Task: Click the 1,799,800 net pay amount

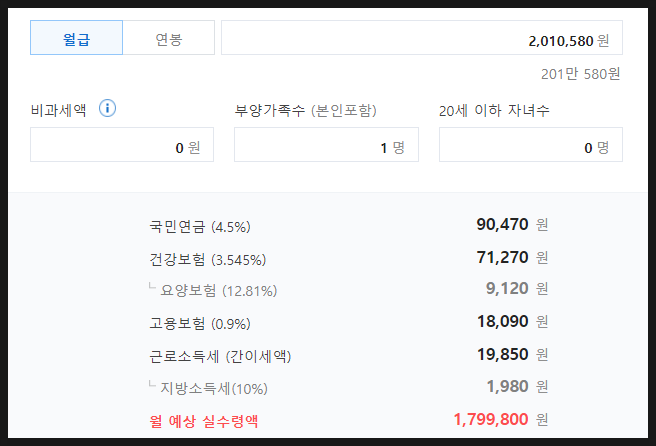Action: click(490, 419)
